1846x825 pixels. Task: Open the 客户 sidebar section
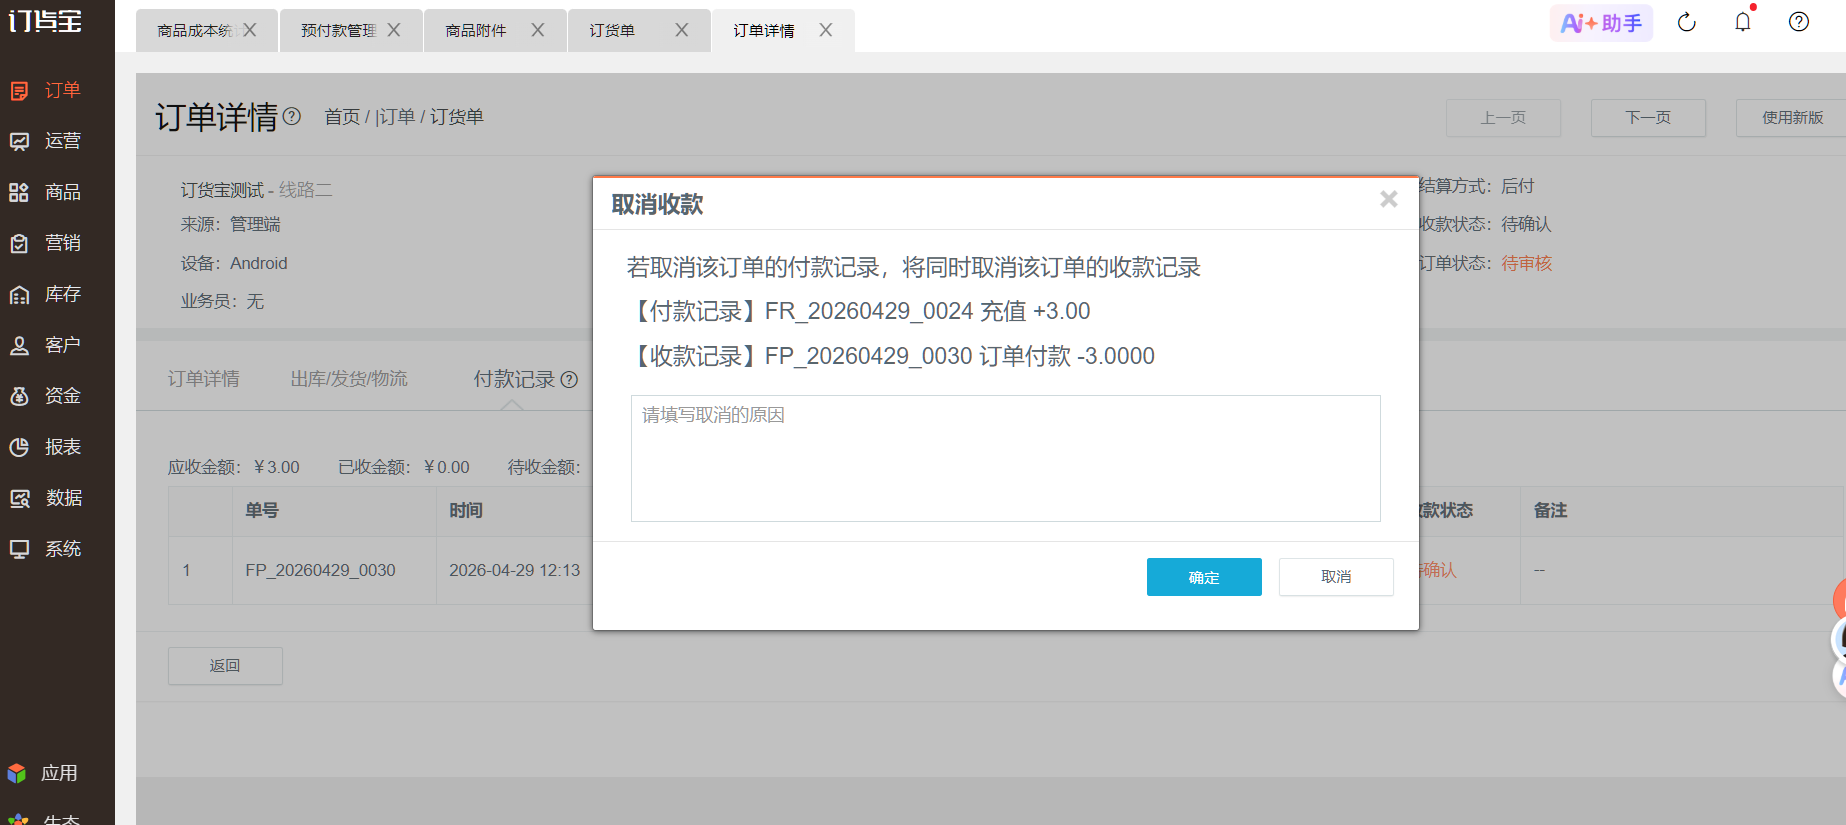46,345
